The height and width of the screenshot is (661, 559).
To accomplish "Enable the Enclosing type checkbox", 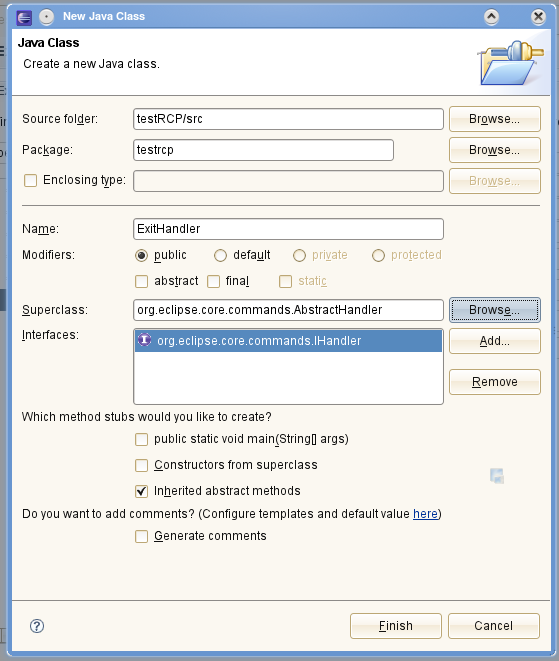I will [30, 180].
